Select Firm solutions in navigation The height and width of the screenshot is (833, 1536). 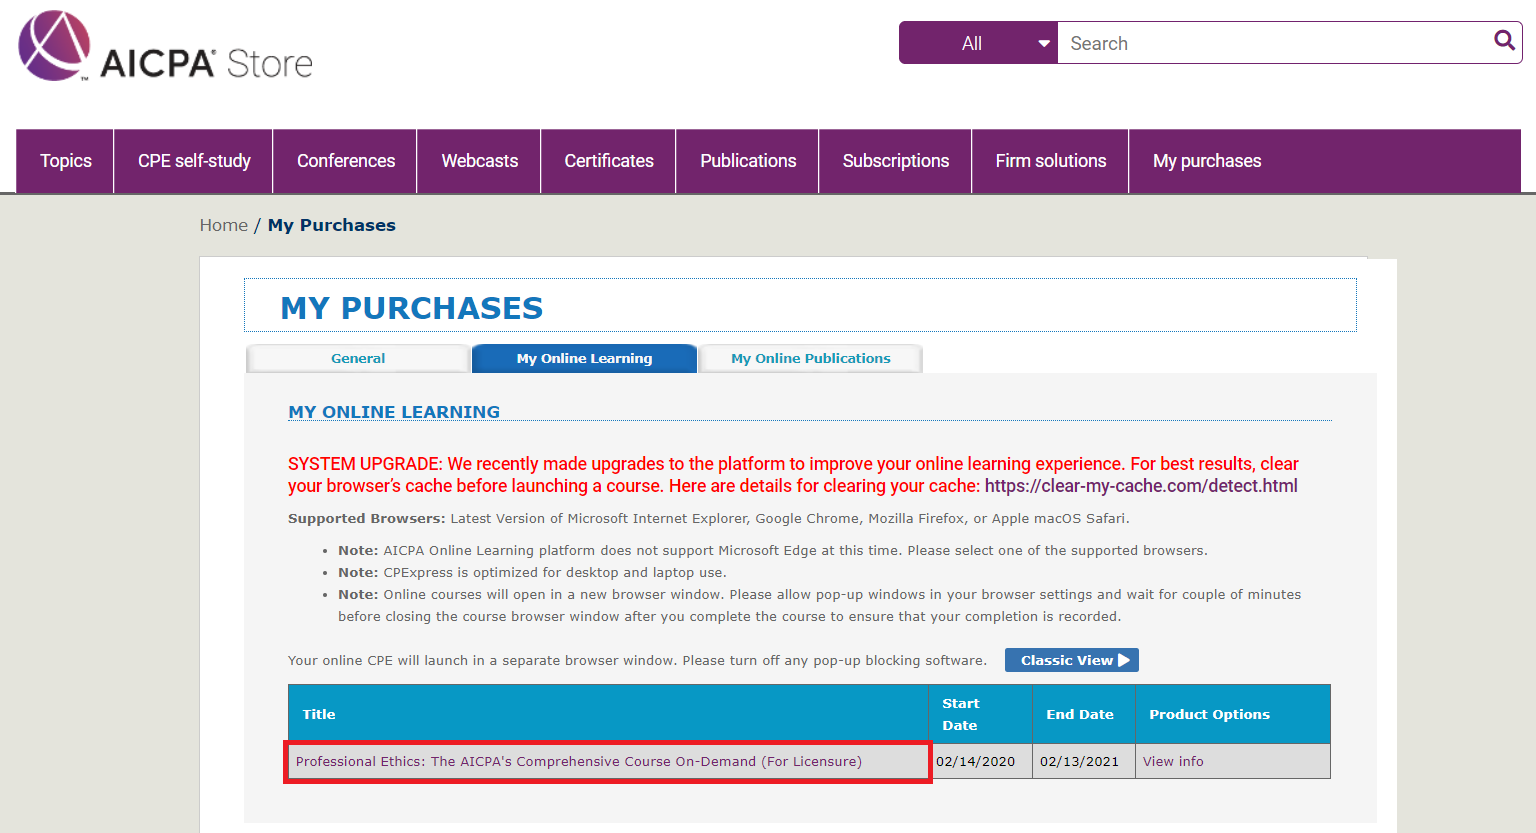pyautogui.click(x=1051, y=161)
